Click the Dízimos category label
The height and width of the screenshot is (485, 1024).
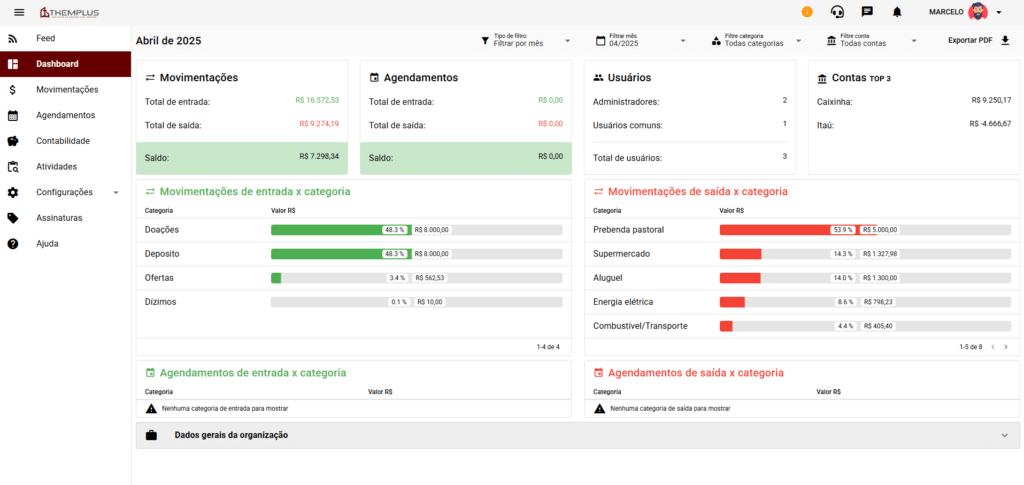point(161,302)
